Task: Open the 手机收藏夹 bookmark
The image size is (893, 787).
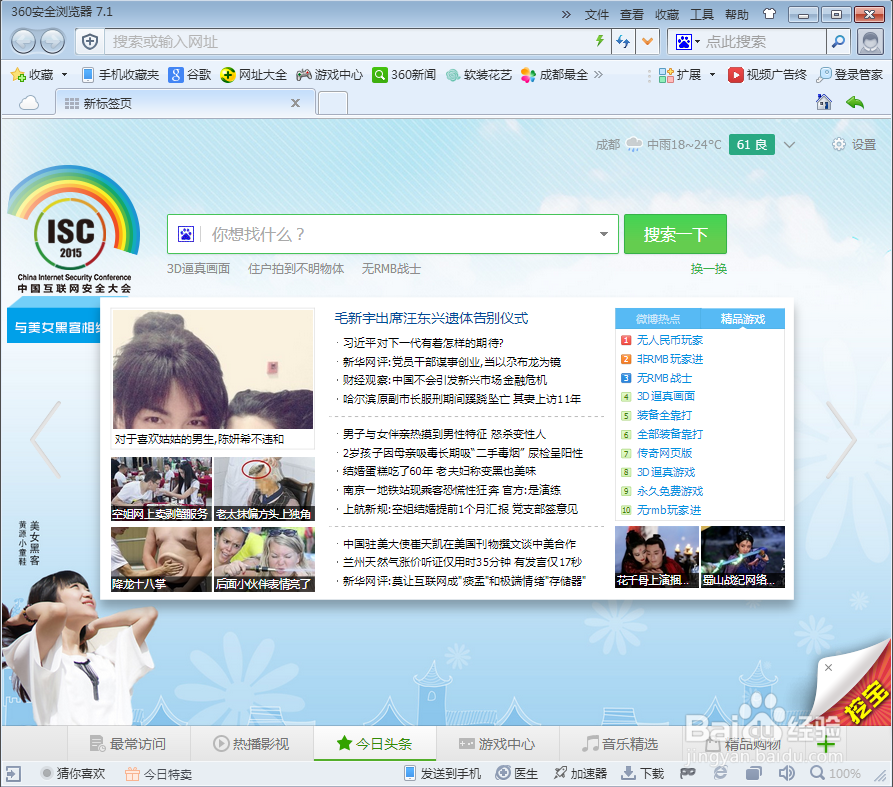Action: coord(120,75)
